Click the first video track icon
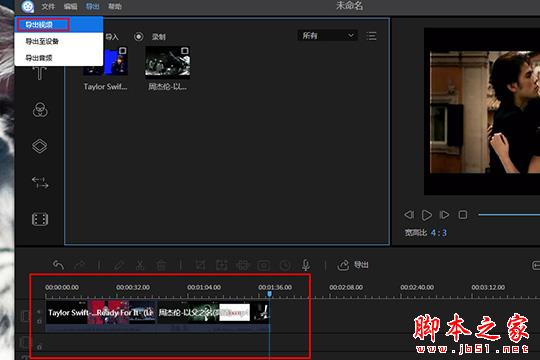The height and width of the screenshot is (360, 540). [25, 316]
